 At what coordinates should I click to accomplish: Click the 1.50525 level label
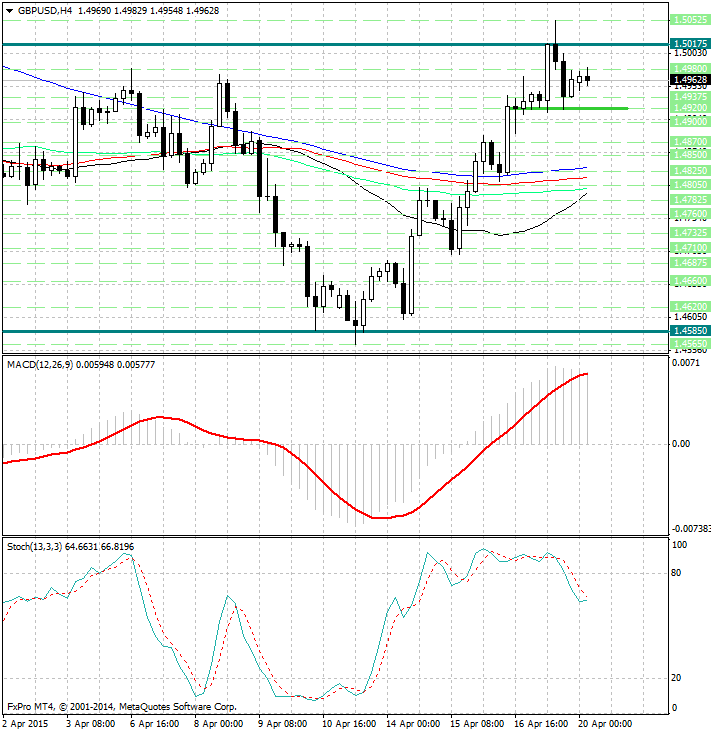coord(690,20)
